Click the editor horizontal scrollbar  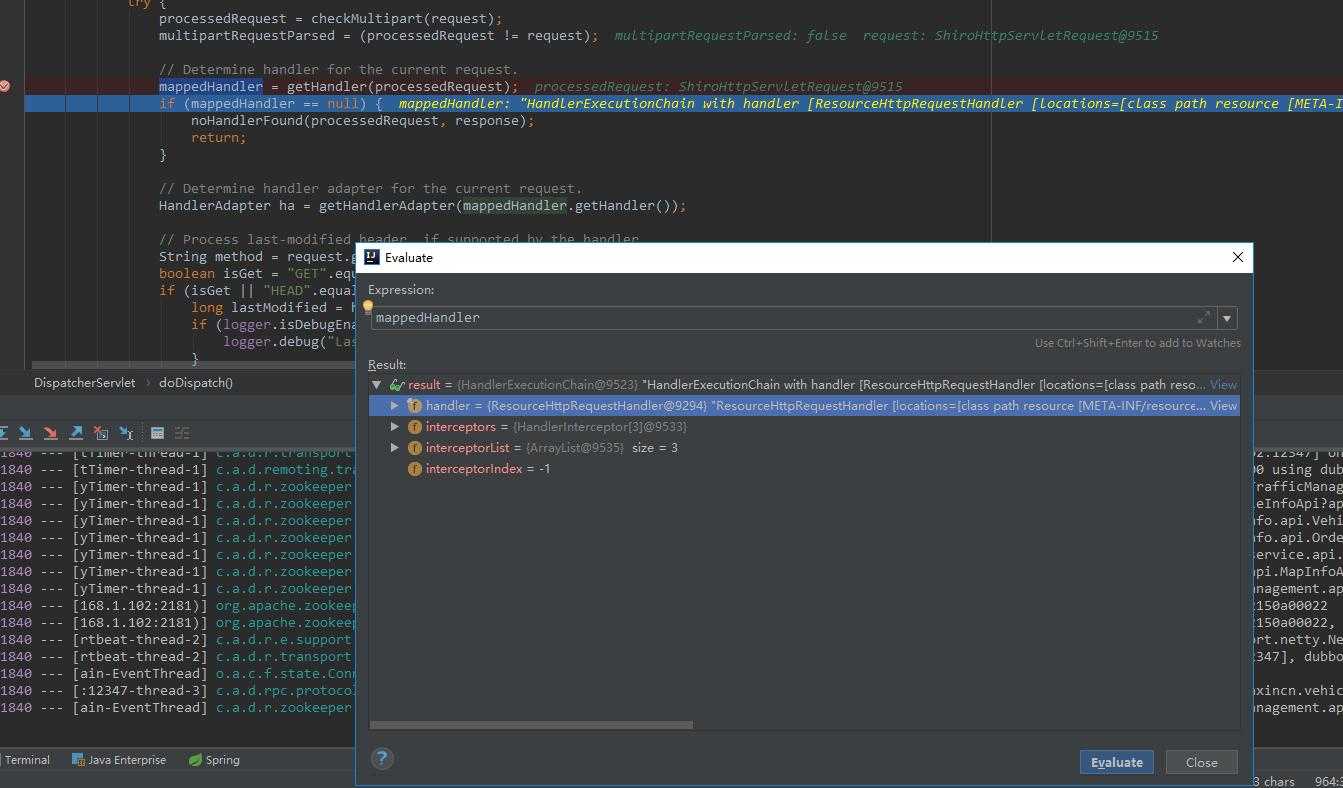click(193, 366)
